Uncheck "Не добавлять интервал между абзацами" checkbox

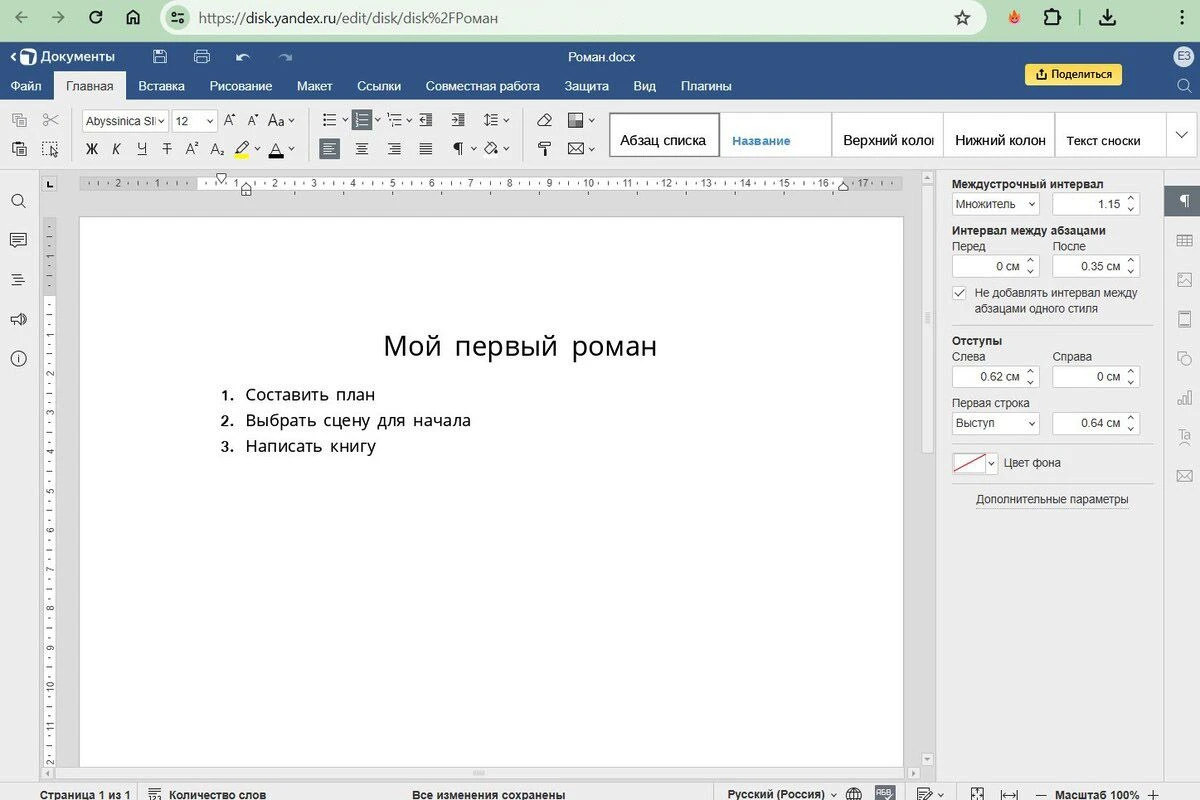coord(960,293)
